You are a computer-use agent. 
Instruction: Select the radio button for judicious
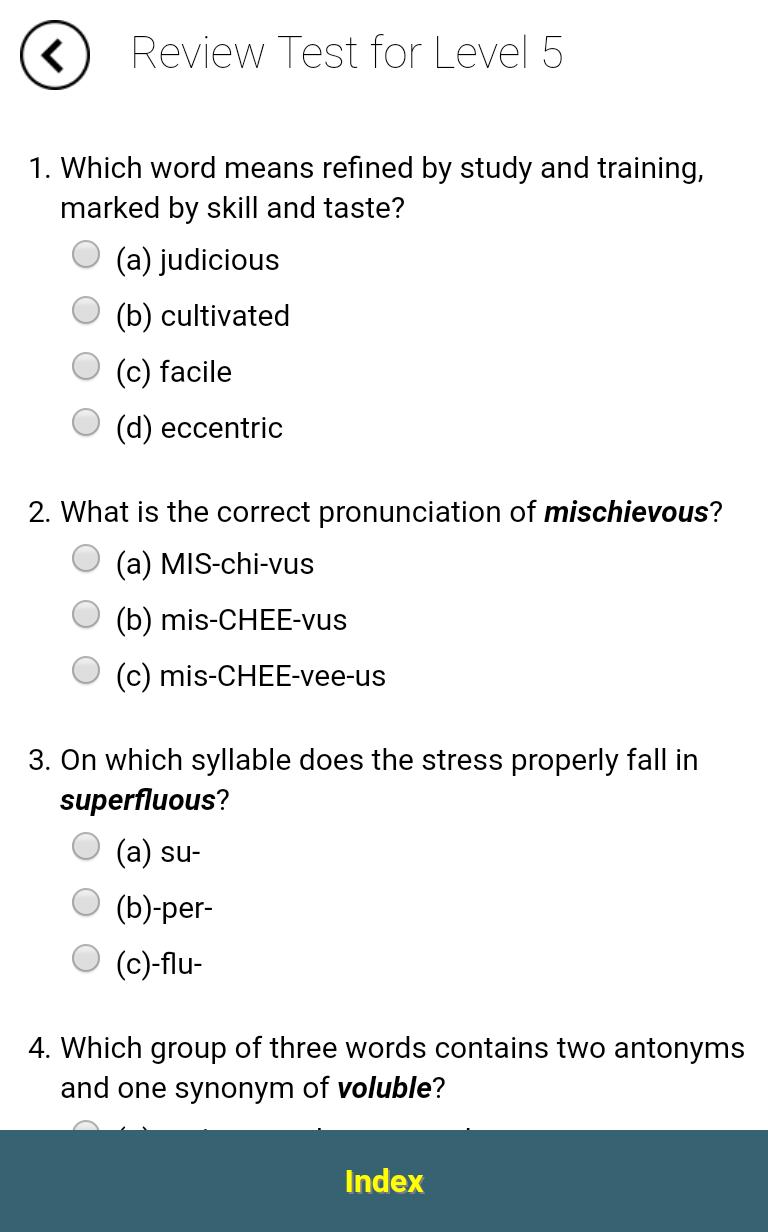[86, 254]
